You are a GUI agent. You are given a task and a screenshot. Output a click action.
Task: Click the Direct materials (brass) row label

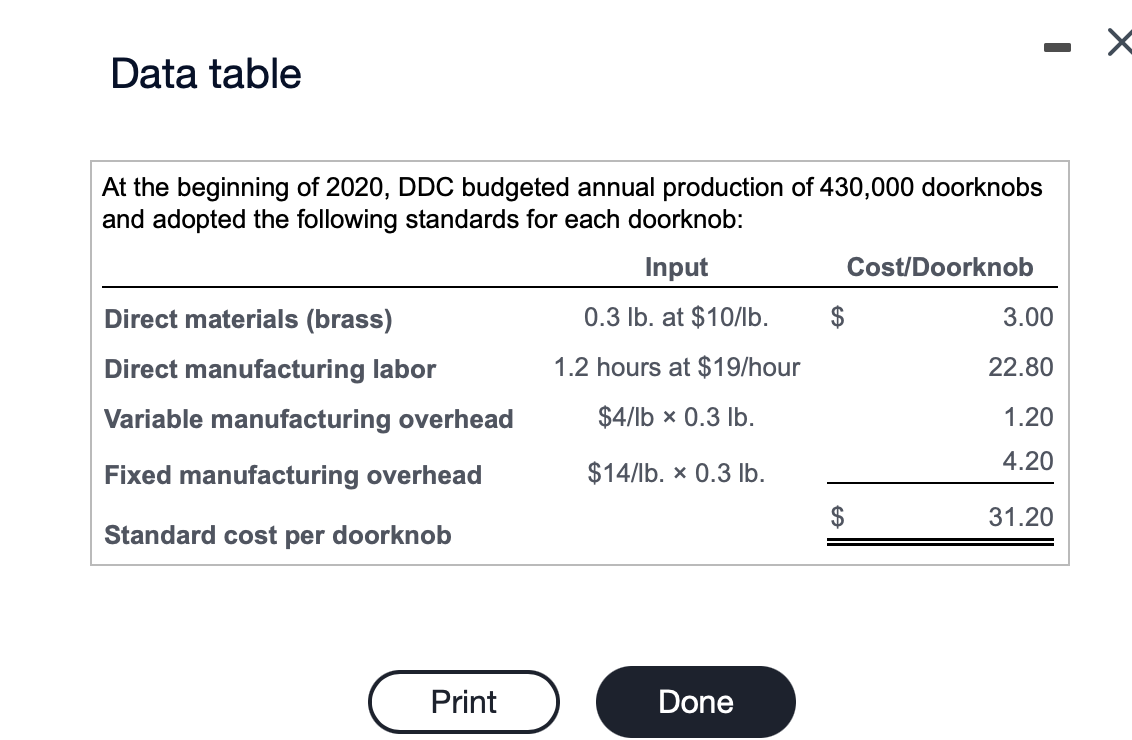click(x=247, y=319)
